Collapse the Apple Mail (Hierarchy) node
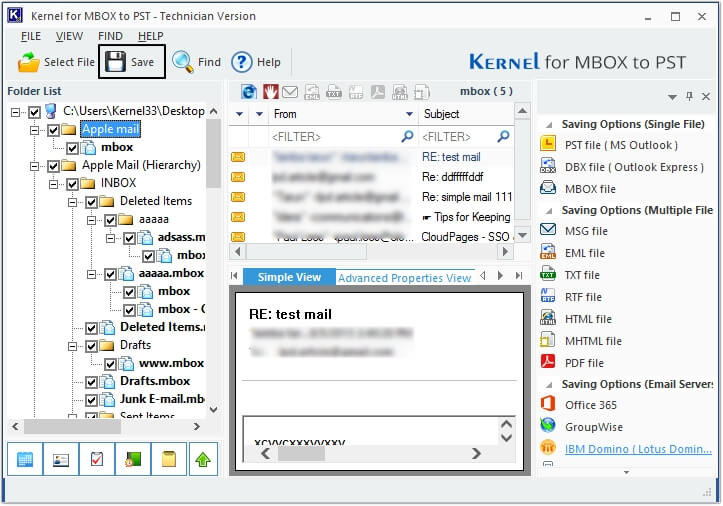This screenshot has width=723, height=506. pos(35,166)
